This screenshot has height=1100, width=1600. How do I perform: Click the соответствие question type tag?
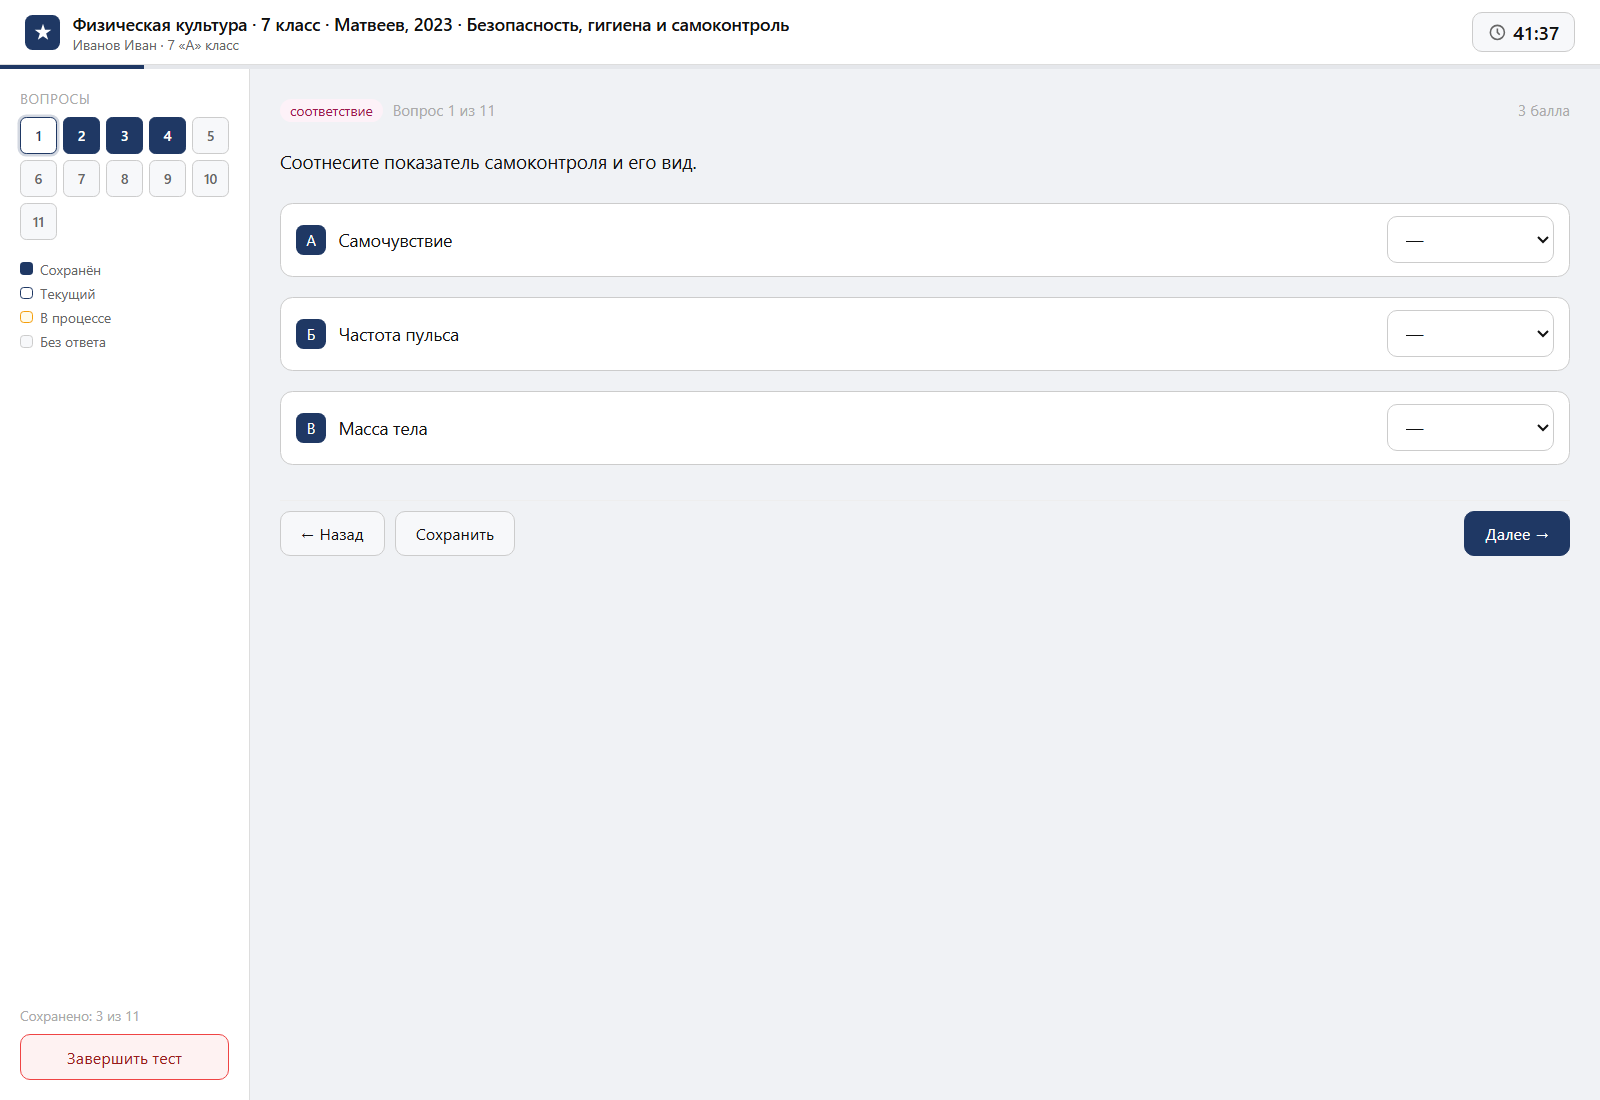331,111
